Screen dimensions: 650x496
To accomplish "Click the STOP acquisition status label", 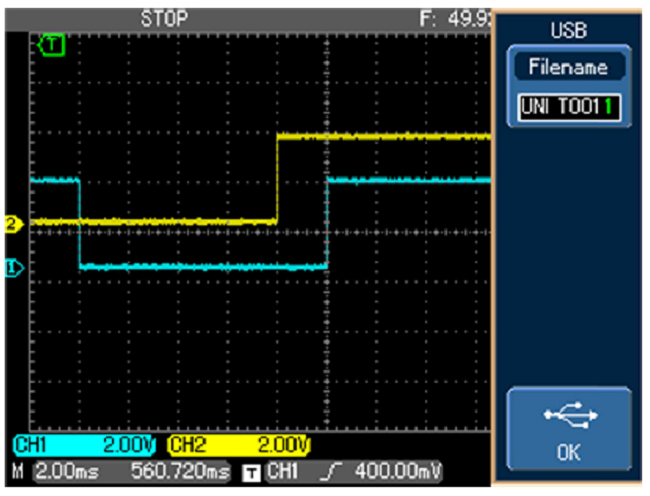I will coord(165,18).
